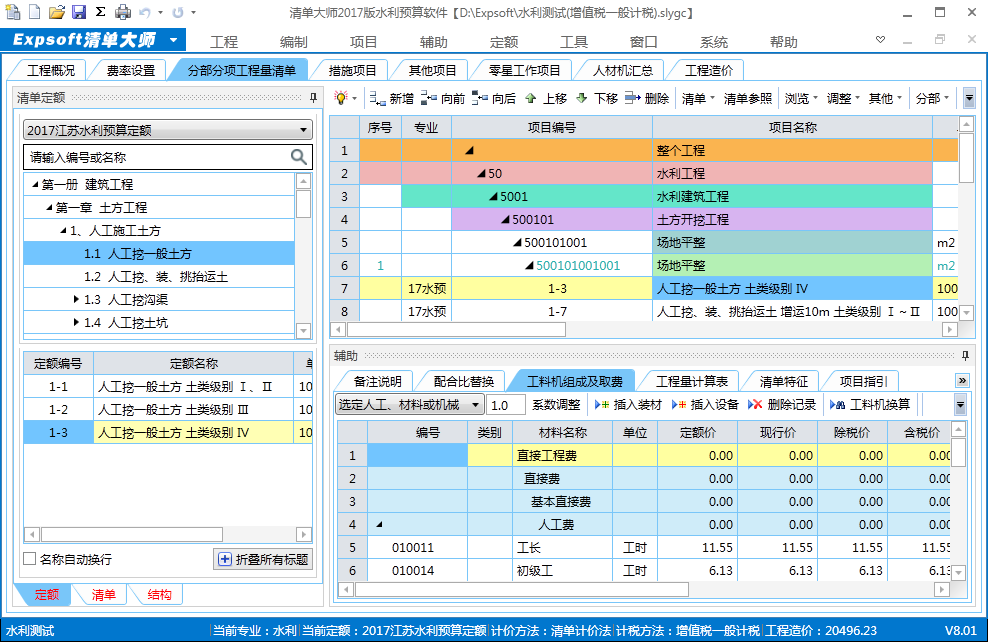The height and width of the screenshot is (642, 988).
Task: Click the Save floppy disk icon
Action: click(x=78, y=13)
